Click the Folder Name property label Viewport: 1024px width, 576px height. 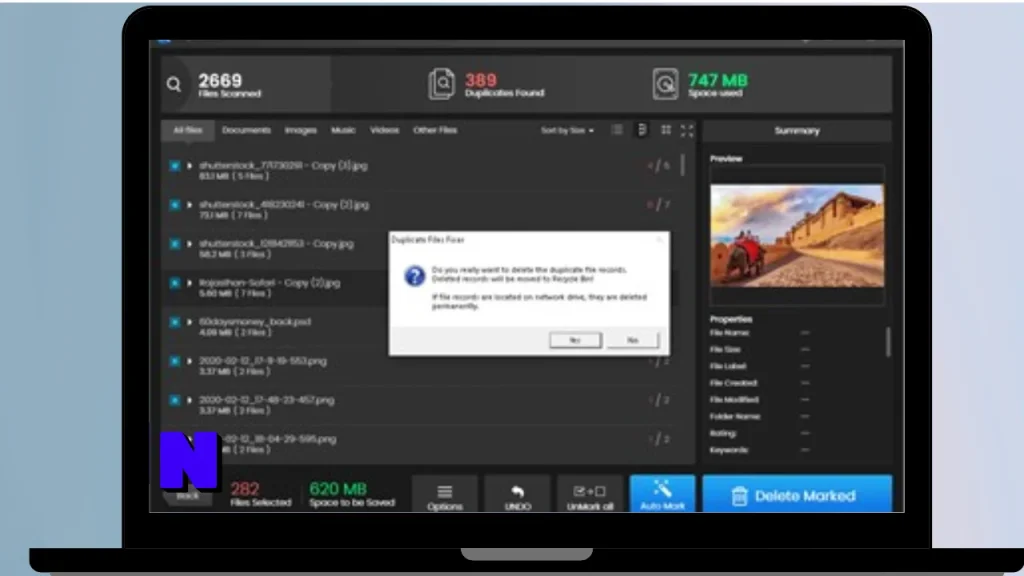734,416
